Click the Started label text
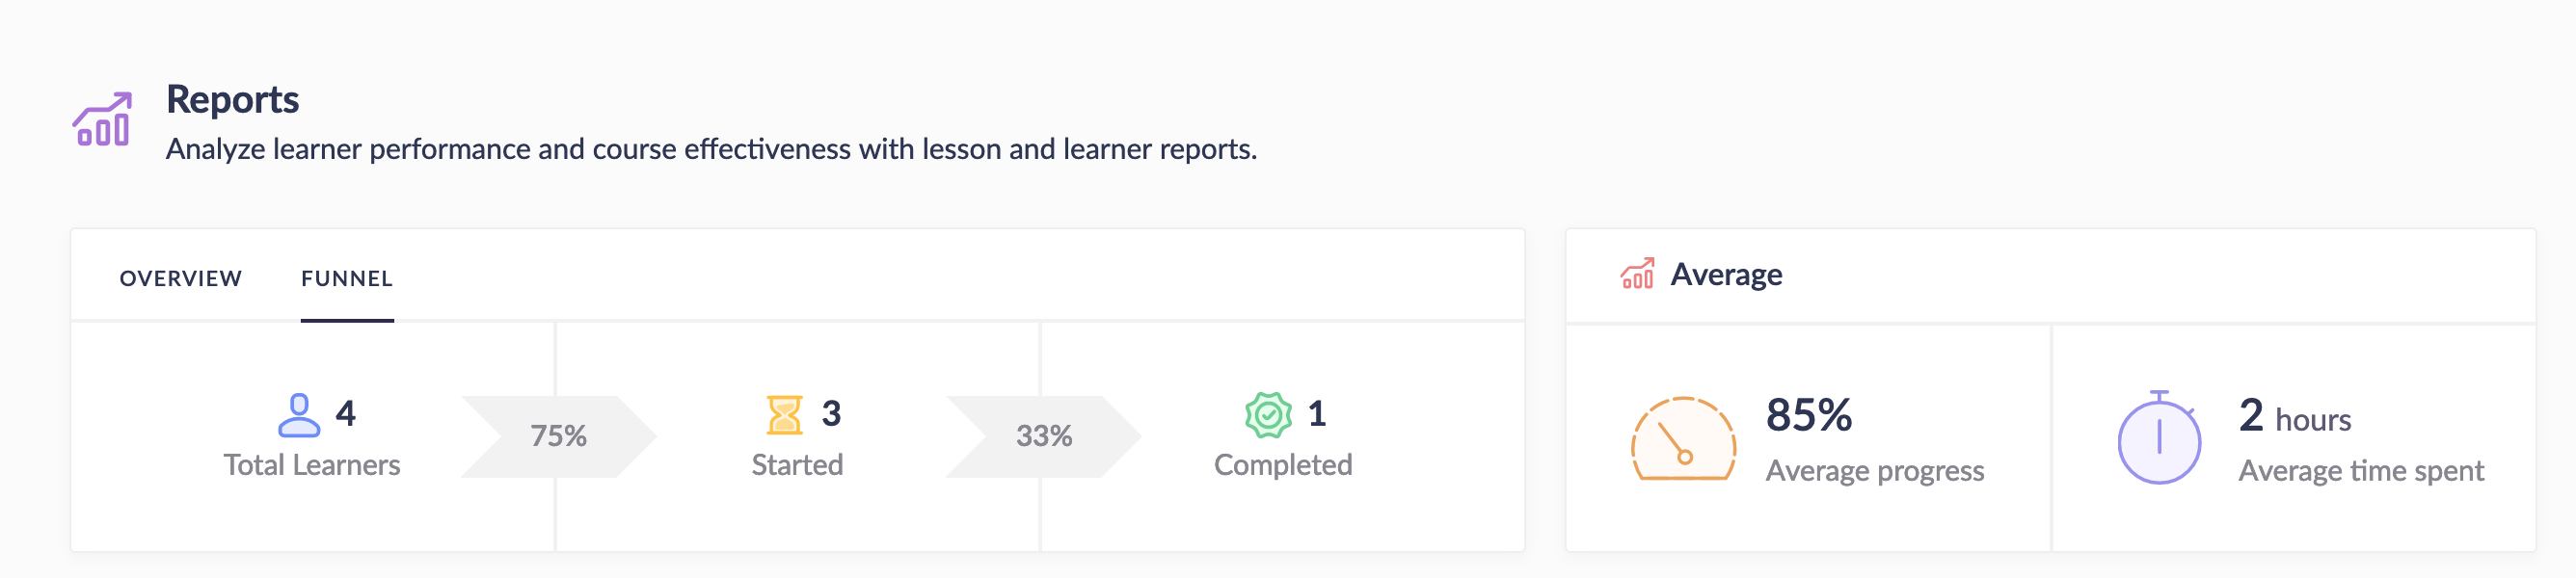 coord(797,465)
